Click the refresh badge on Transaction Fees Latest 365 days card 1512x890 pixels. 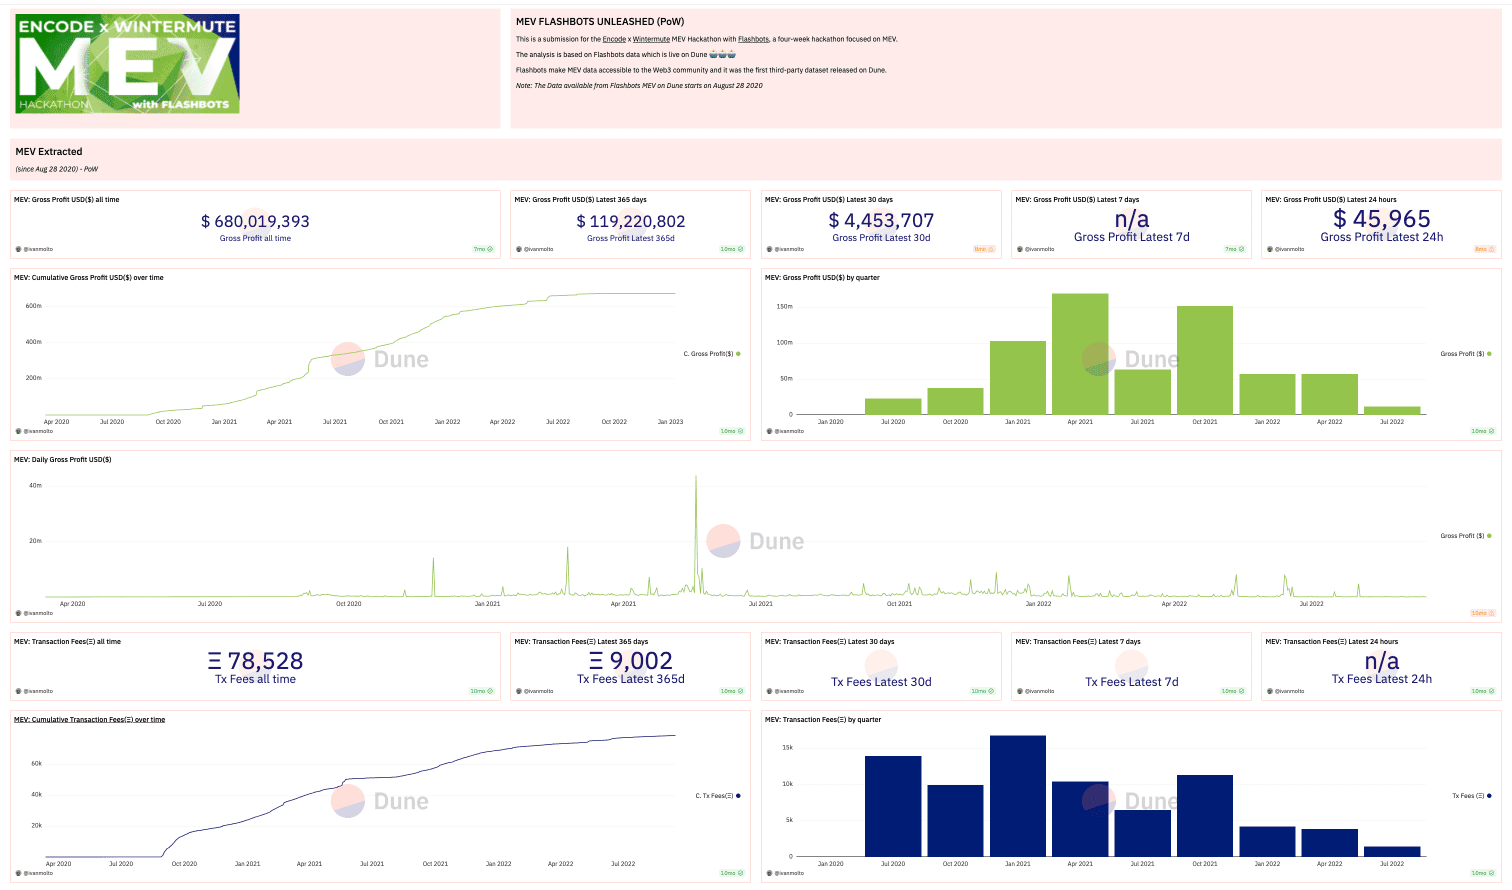coord(733,691)
